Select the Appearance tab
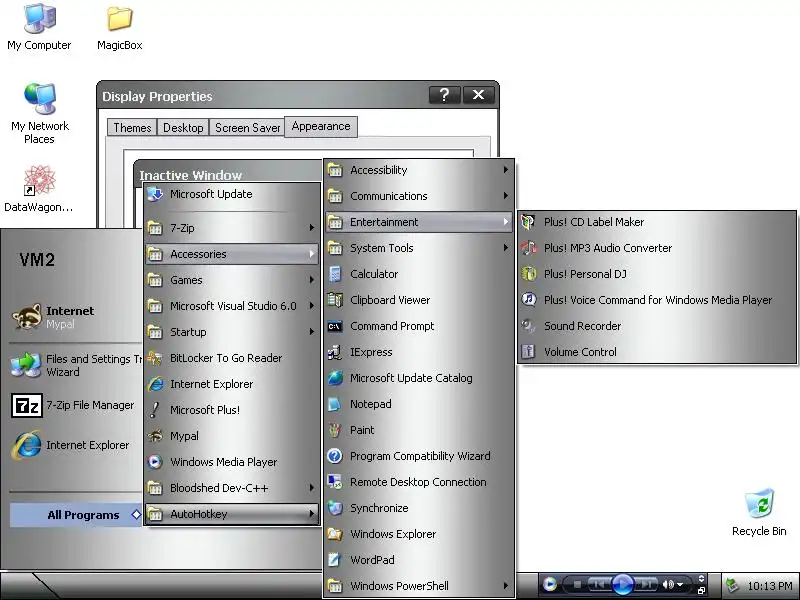800x600 pixels. 321,127
